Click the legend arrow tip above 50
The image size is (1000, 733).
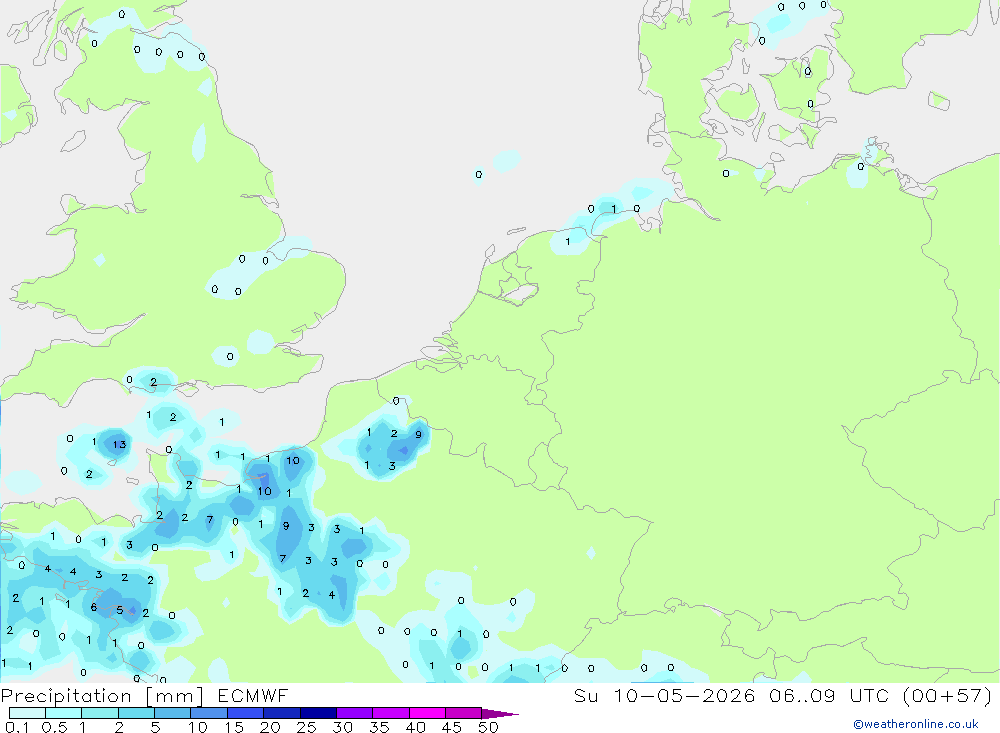[500, 714]
